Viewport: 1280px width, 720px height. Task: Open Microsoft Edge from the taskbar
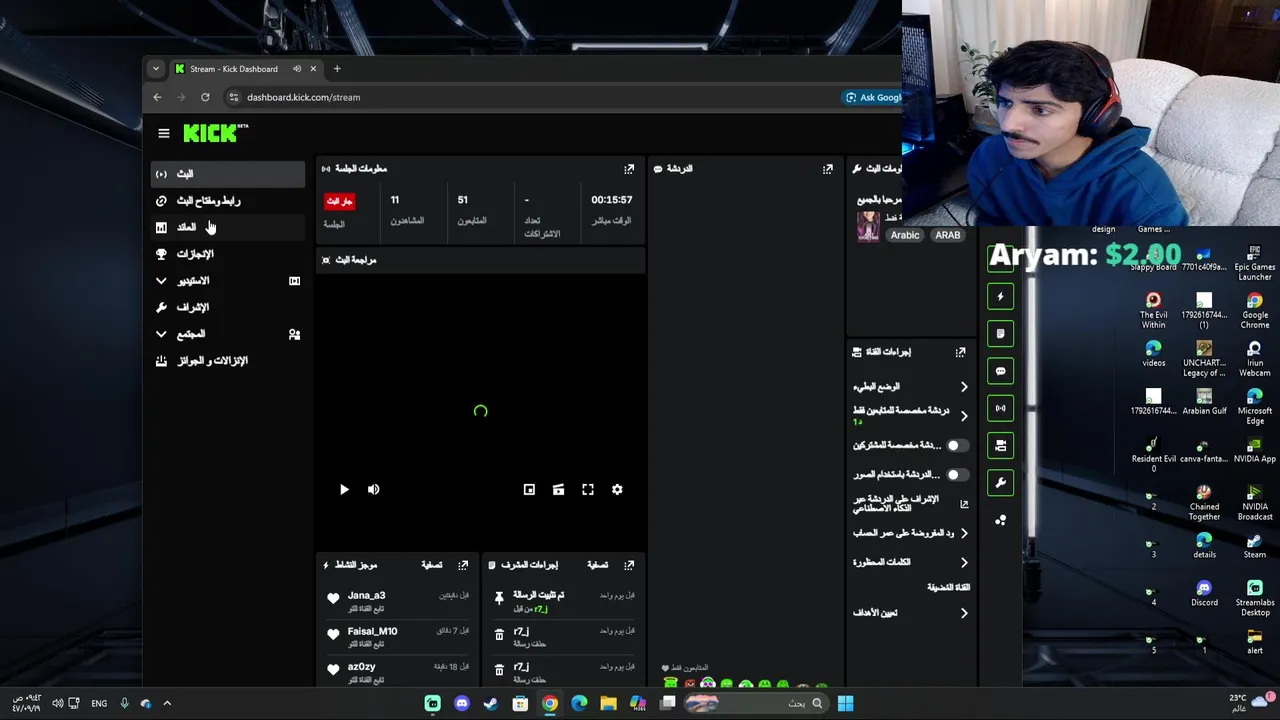pos(579,704)
